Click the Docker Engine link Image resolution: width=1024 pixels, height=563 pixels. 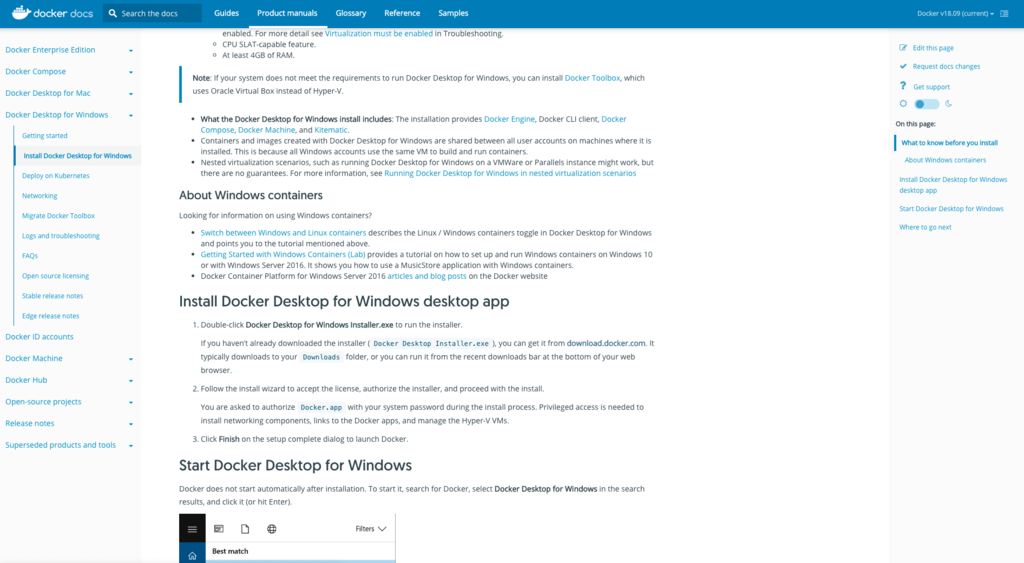pyautogui.click(x=509, y=119)
